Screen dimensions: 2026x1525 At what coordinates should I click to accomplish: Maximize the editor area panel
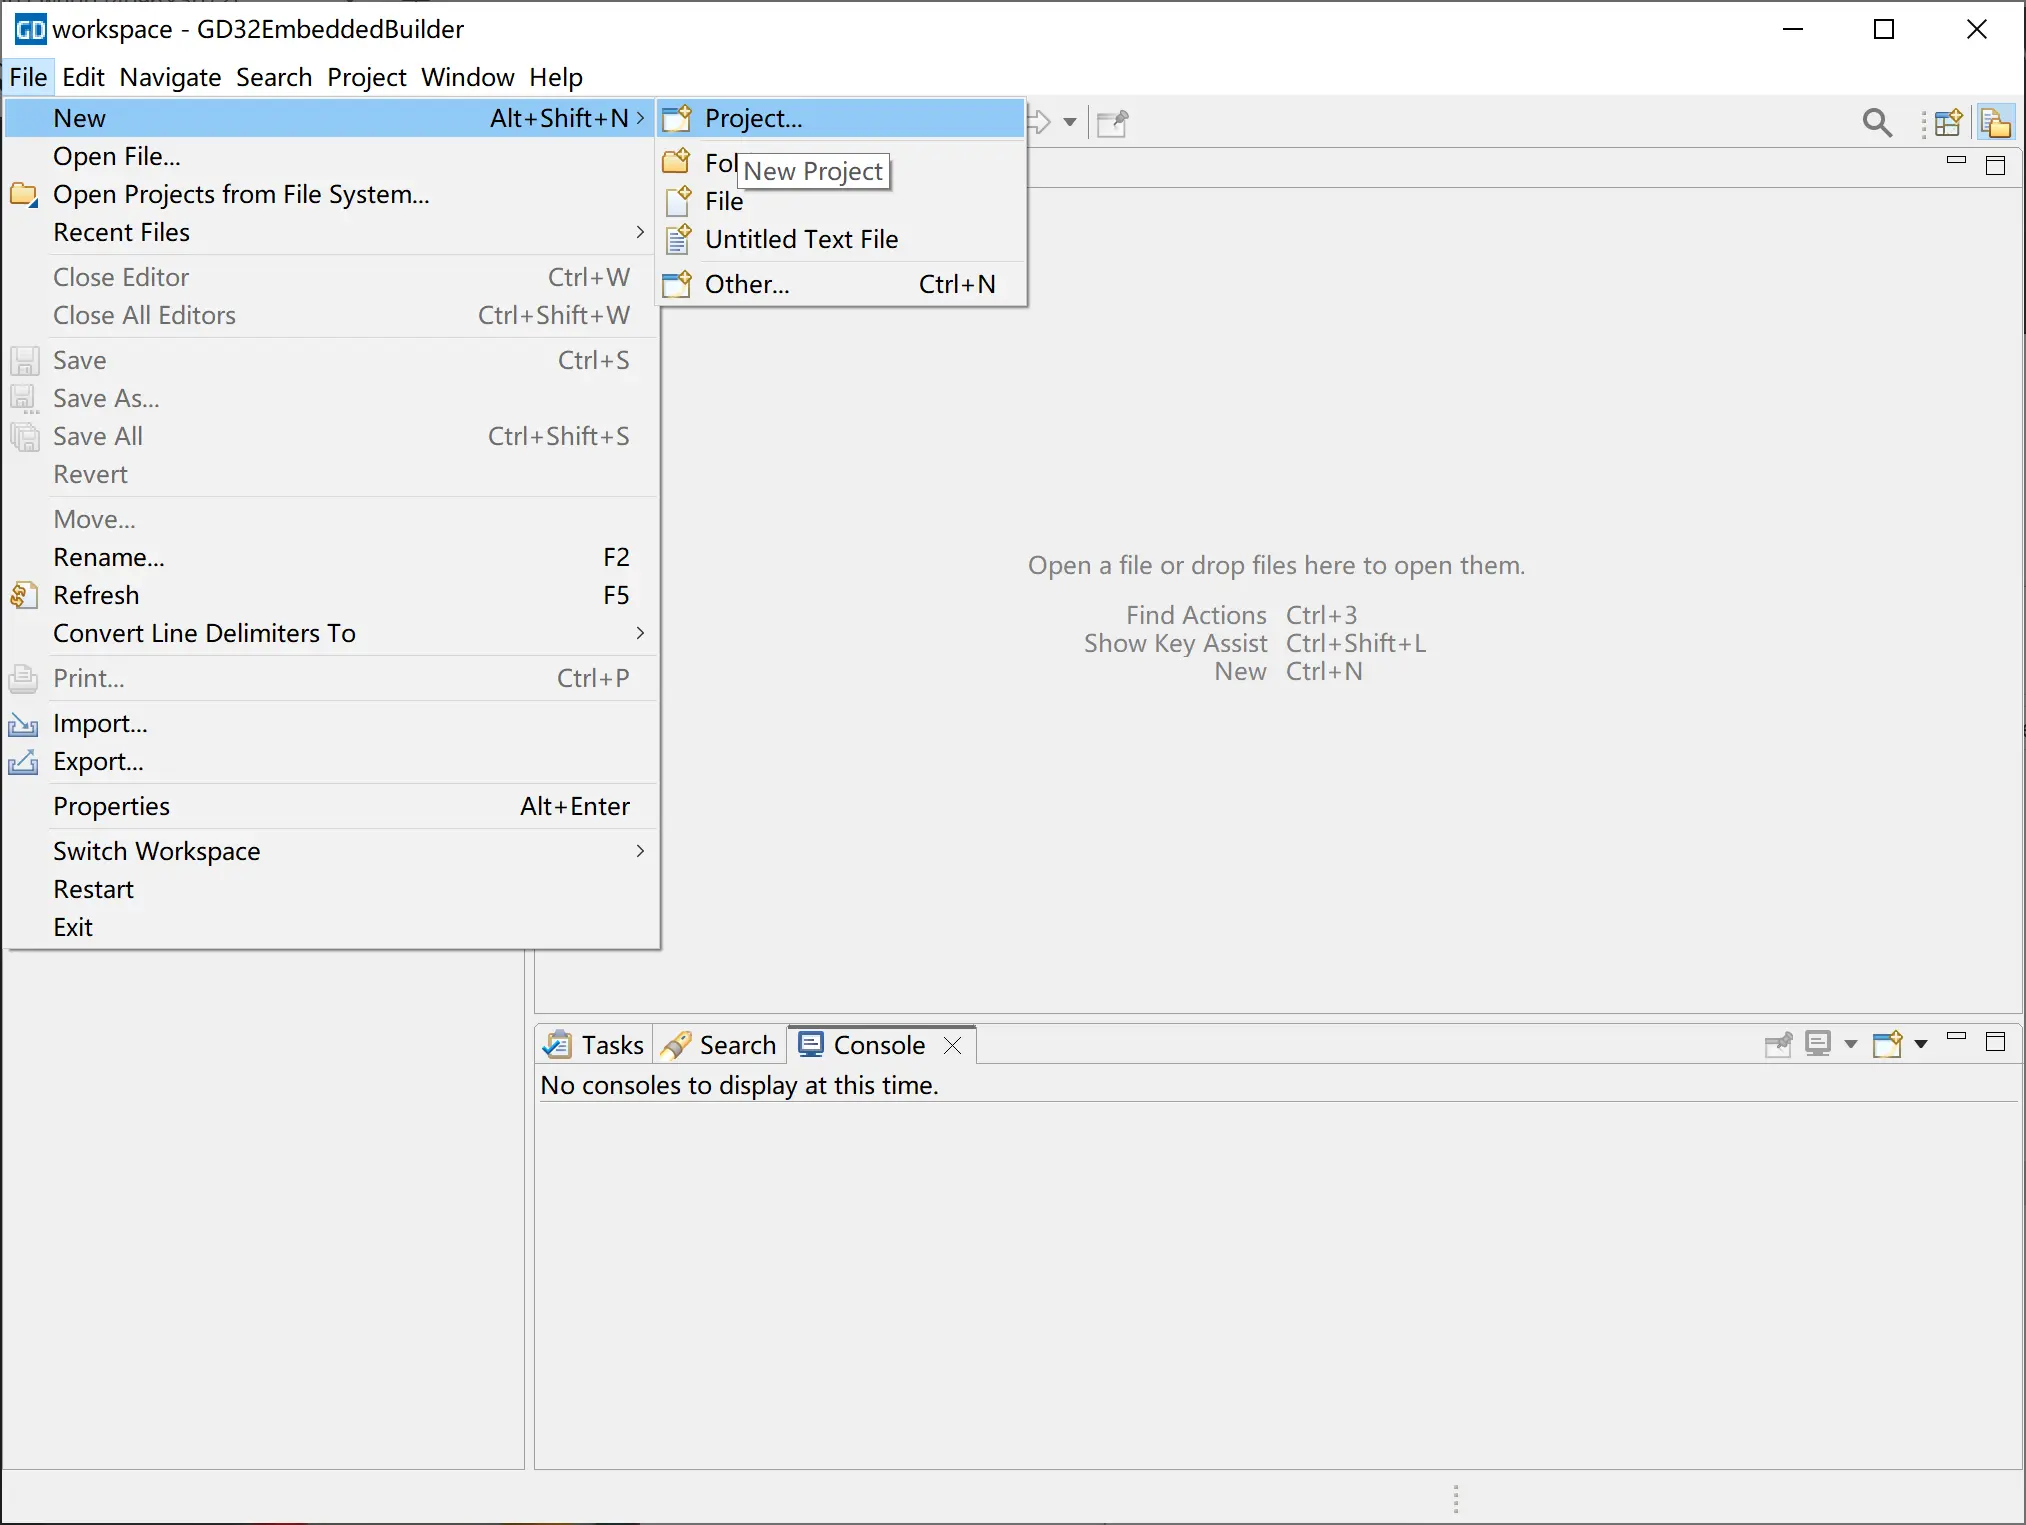1995,165
